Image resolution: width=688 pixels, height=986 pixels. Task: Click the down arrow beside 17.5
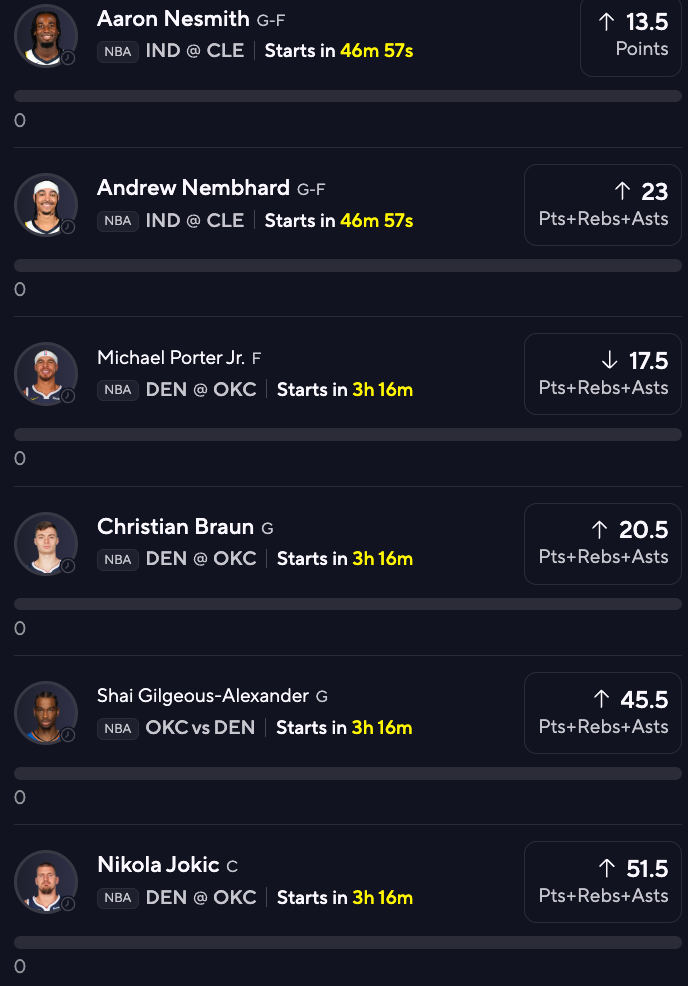610,361
